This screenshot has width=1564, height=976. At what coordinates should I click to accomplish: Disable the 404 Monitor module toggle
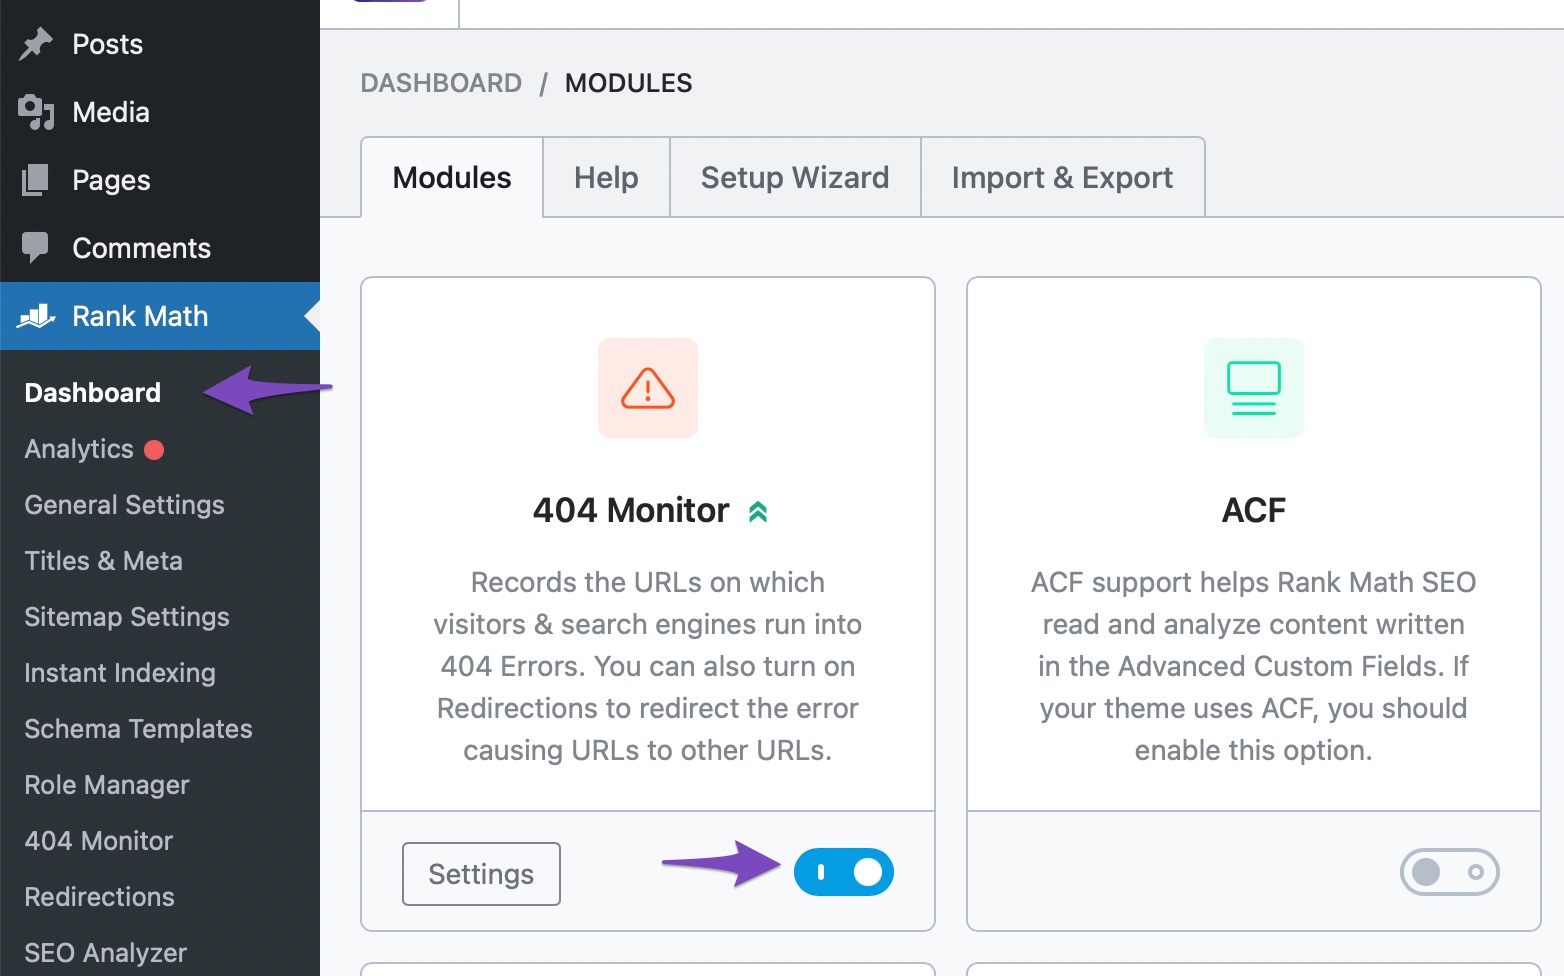pyautogui.click(x=844, y=871)
